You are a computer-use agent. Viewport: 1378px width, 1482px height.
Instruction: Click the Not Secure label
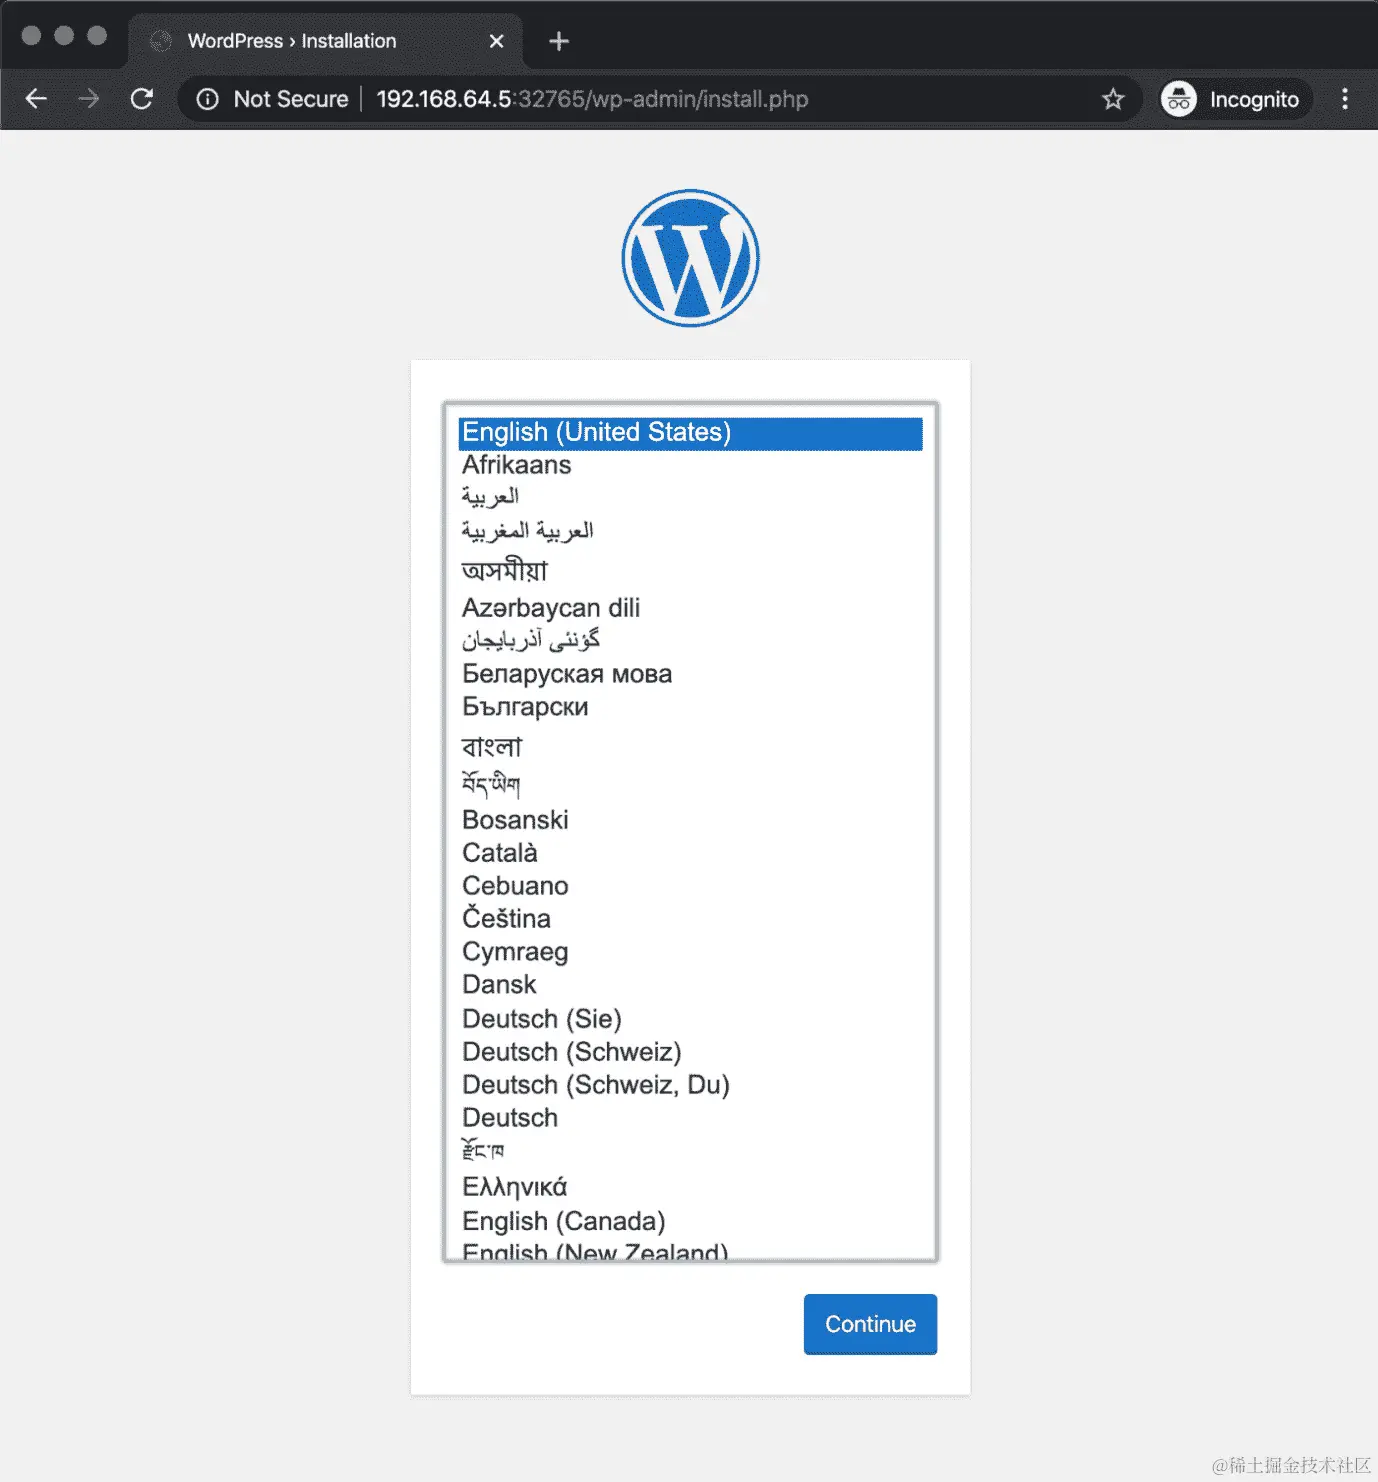[290, 99]
